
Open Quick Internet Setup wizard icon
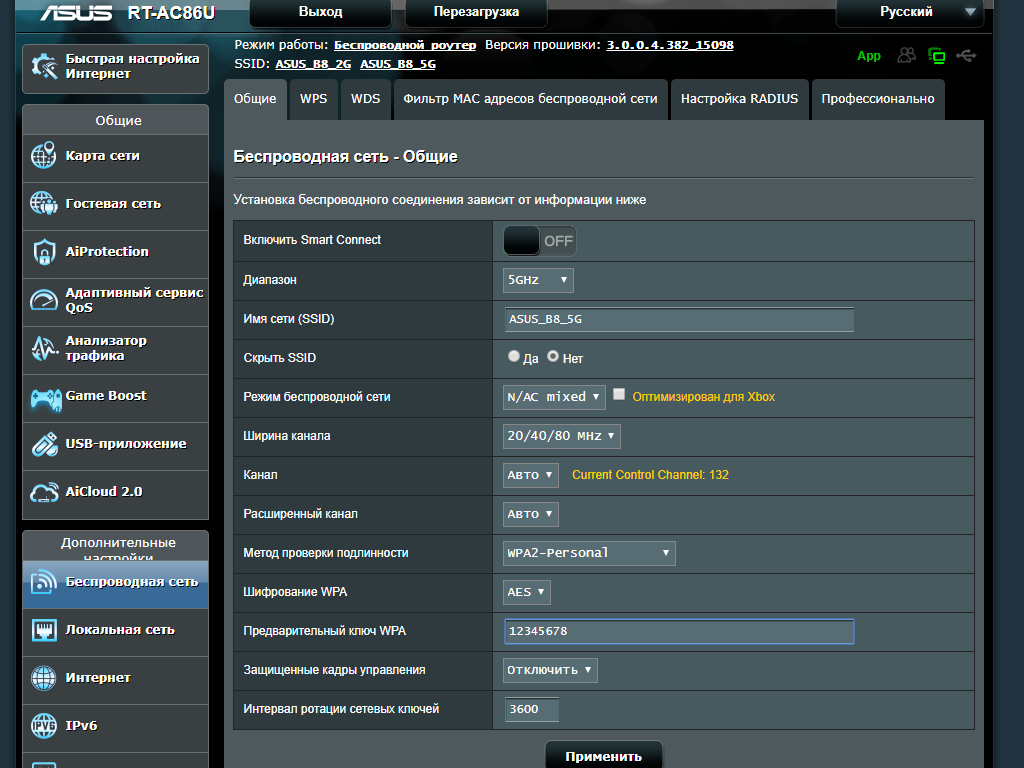44,66
